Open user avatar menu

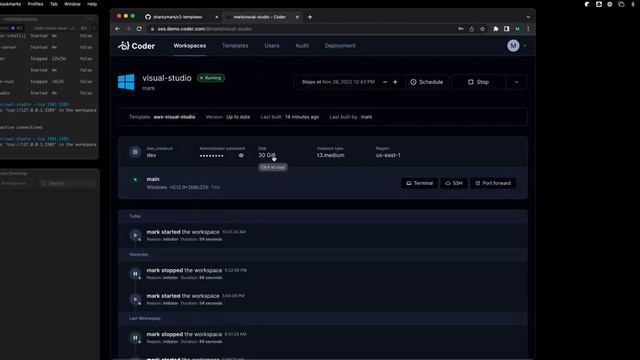(x=513, y=46)
